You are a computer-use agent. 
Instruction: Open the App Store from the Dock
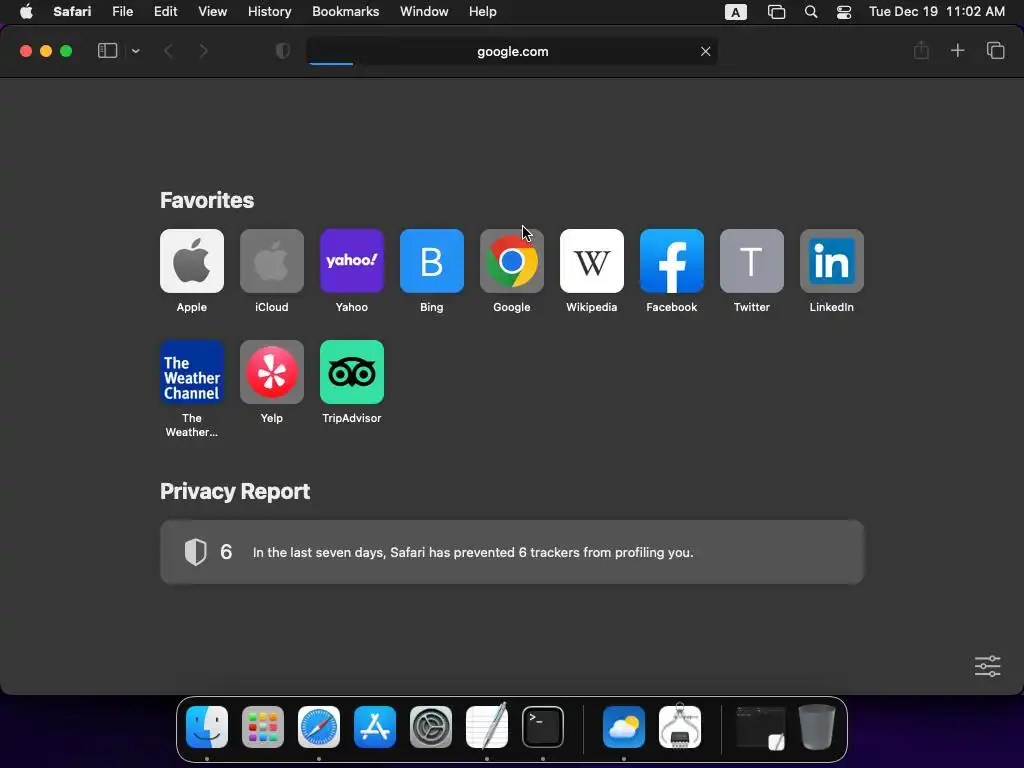375,727
